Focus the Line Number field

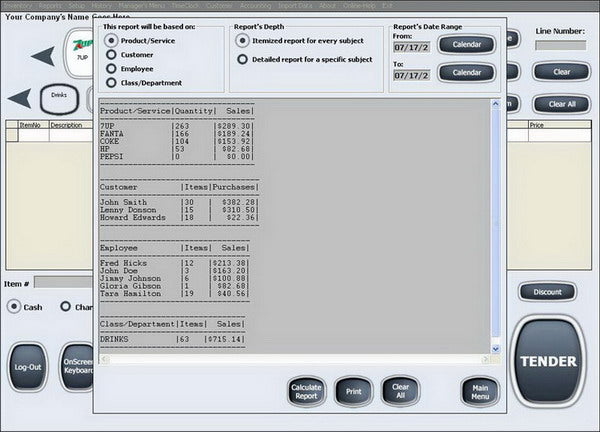[x=560, y=46]
